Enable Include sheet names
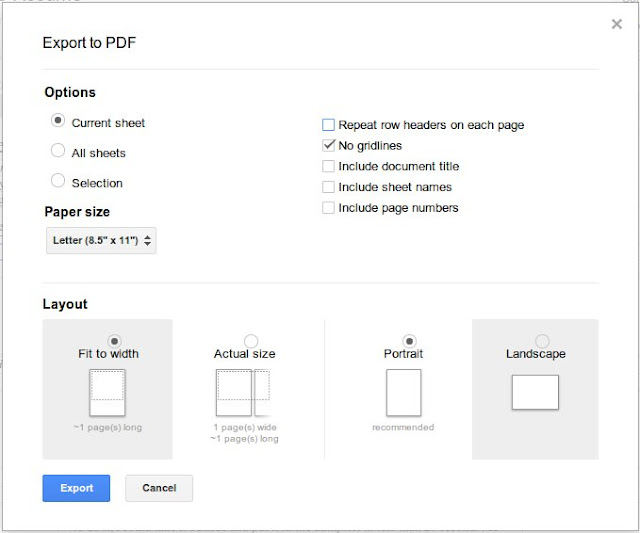 click(328, 187)
